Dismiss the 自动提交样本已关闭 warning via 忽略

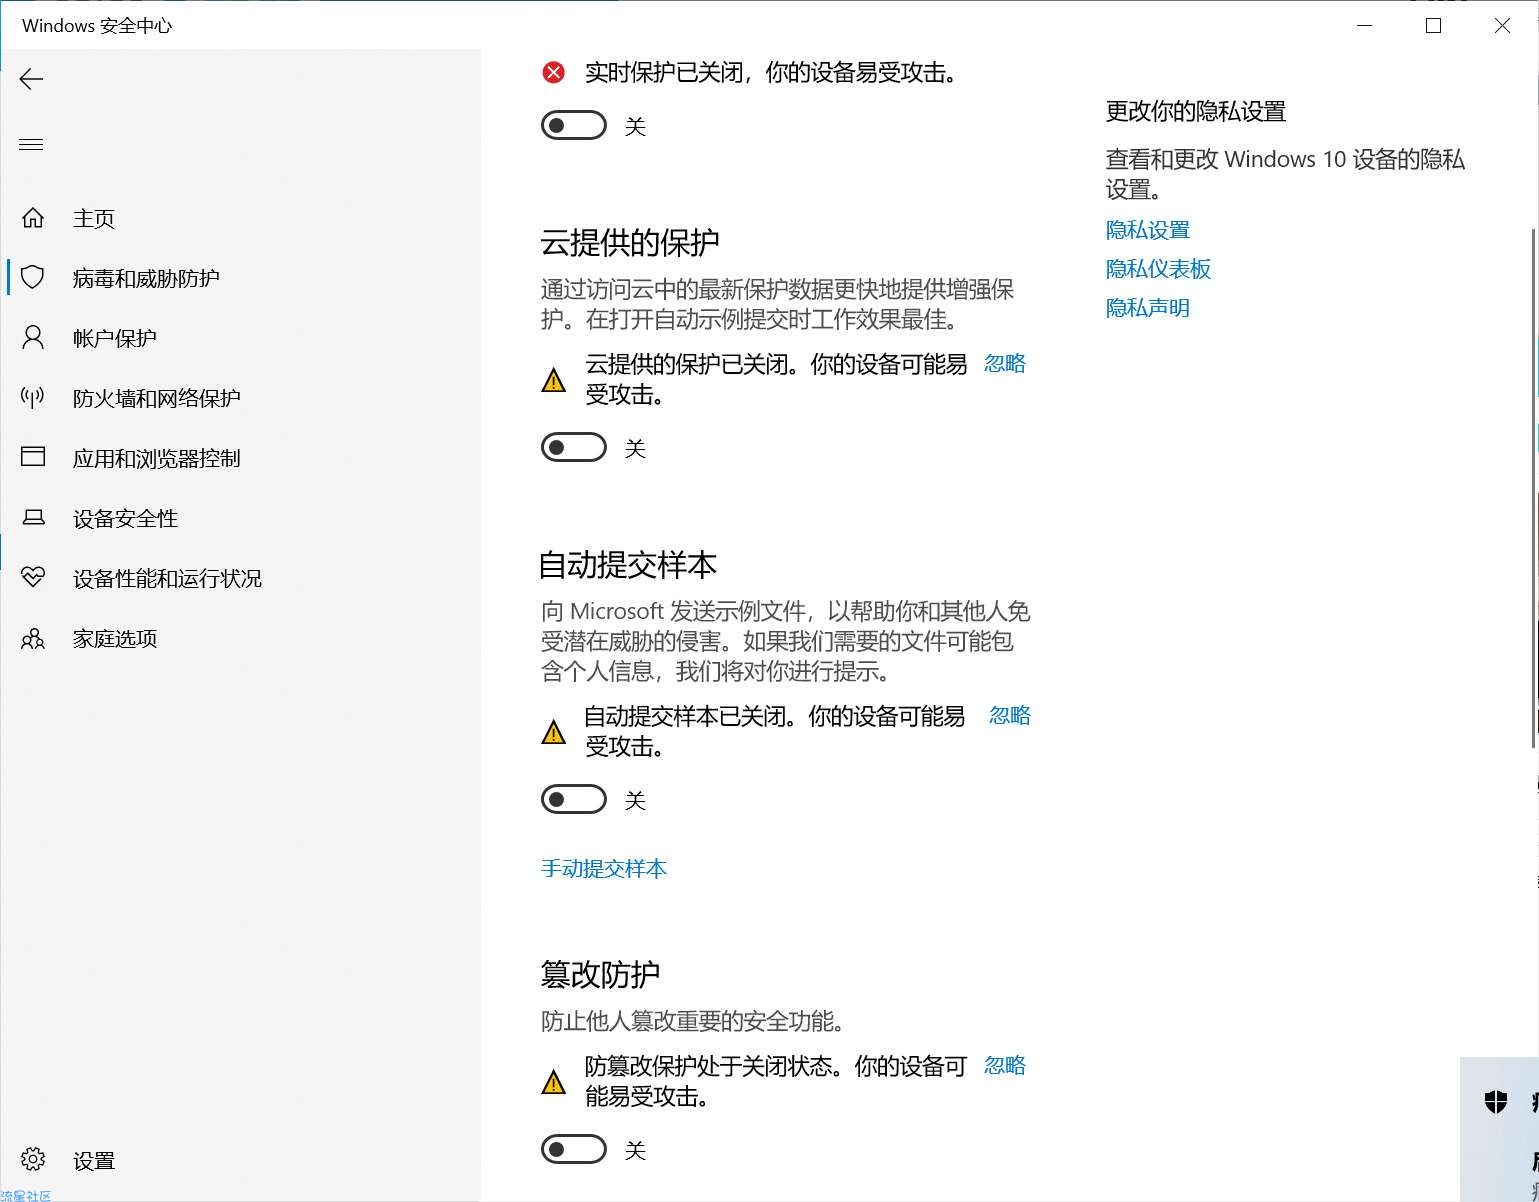[1010, 715]
